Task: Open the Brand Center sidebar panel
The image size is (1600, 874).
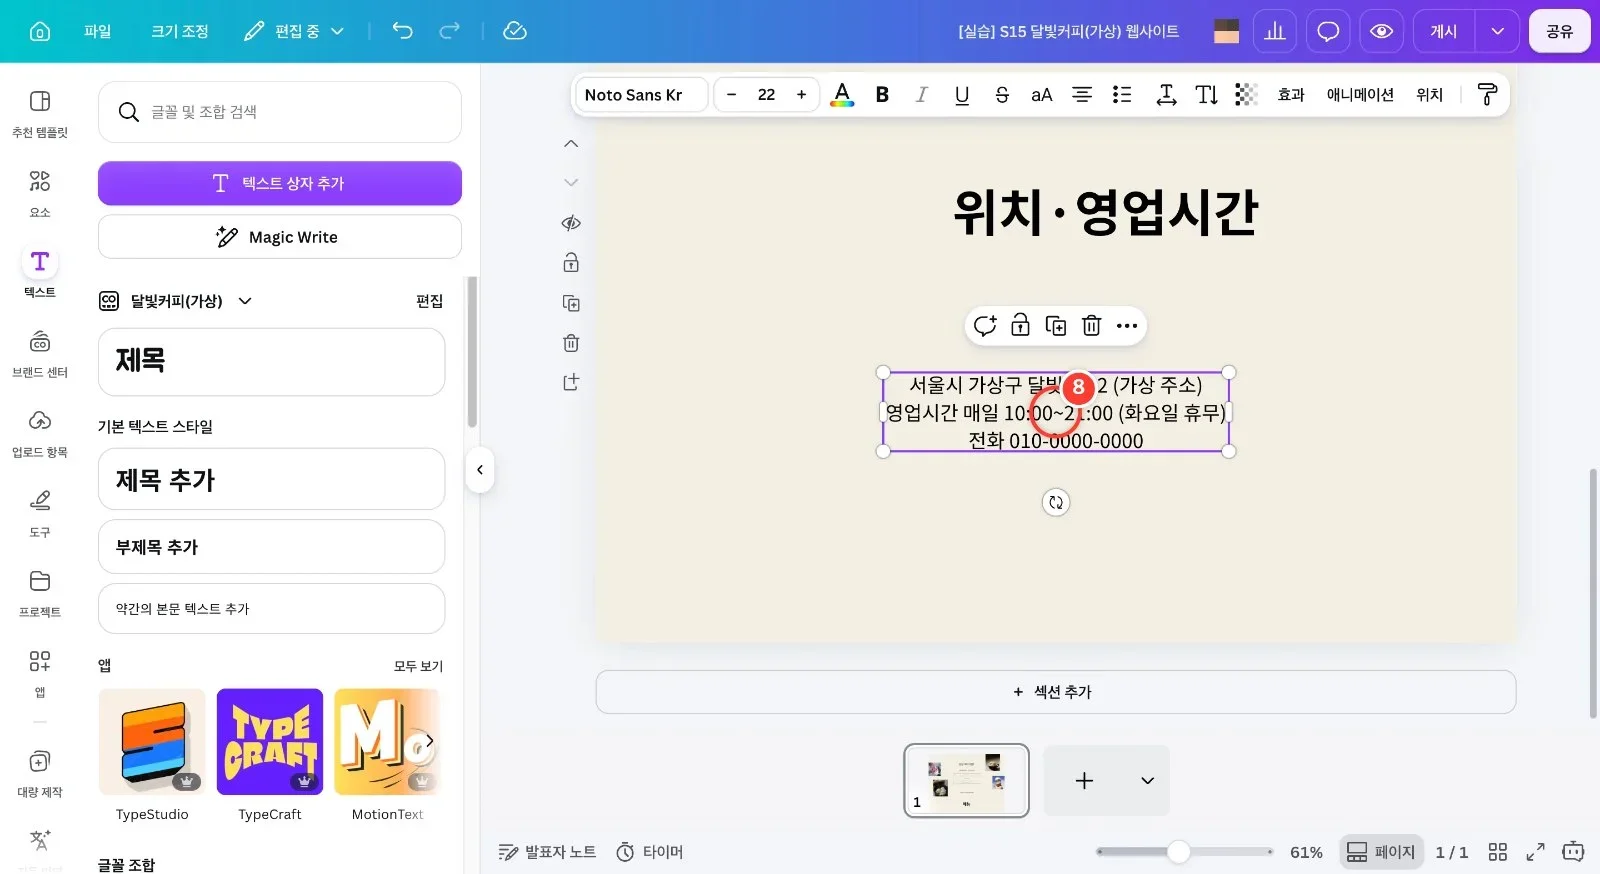Action: [40, 354]
